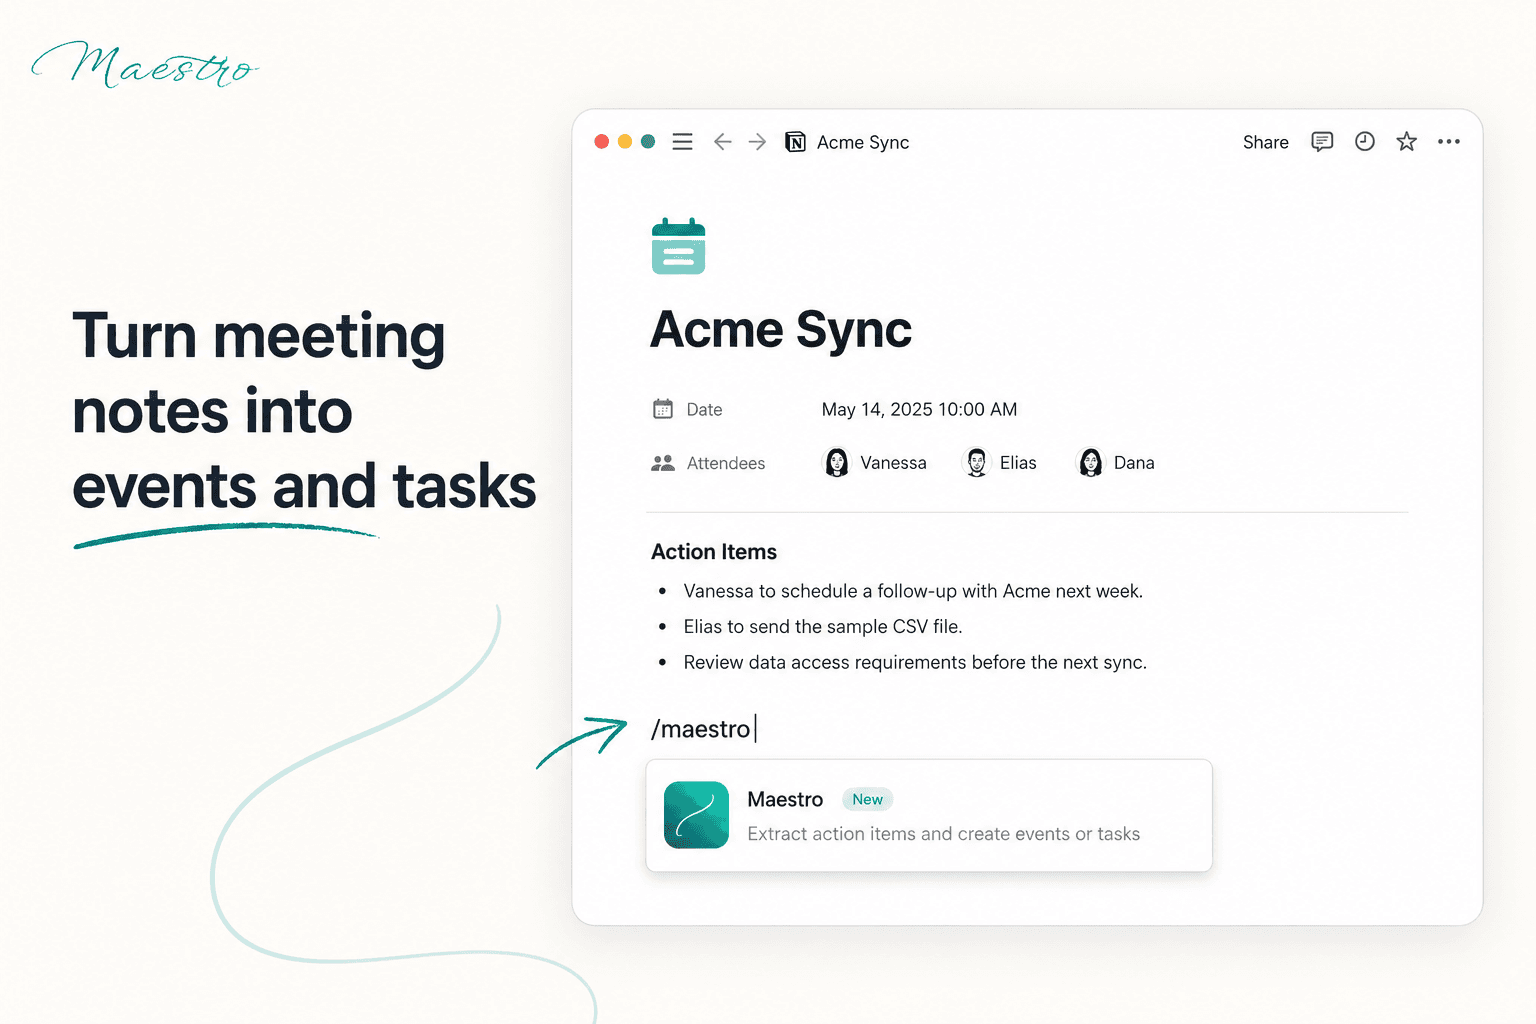
Task: Click the Review data access bullet item
Action: coord(915,663)
